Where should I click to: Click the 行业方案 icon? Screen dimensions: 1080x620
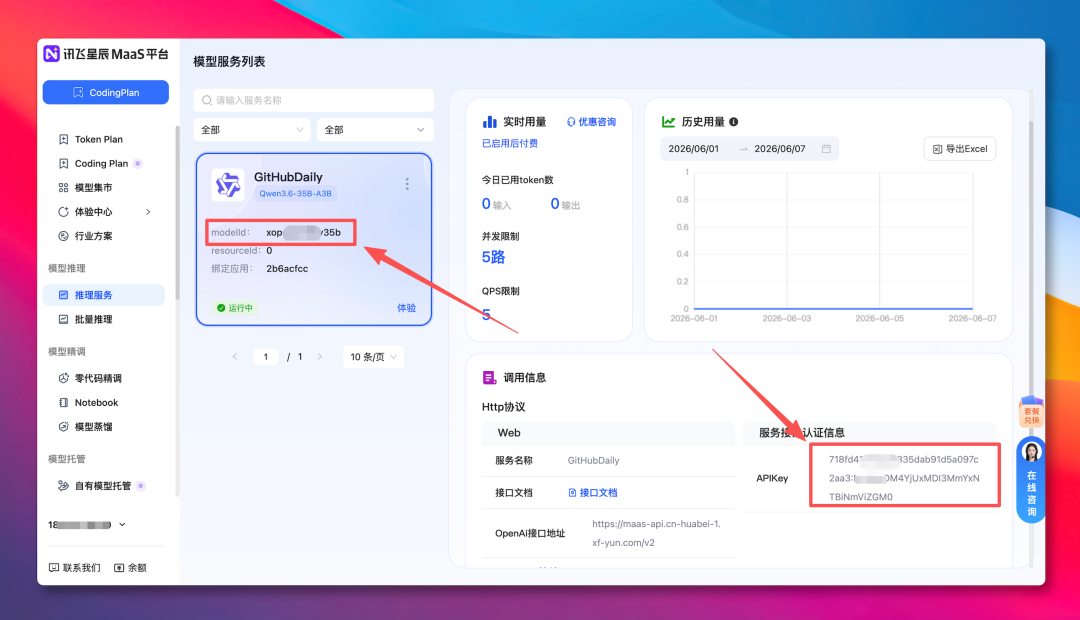63,236
